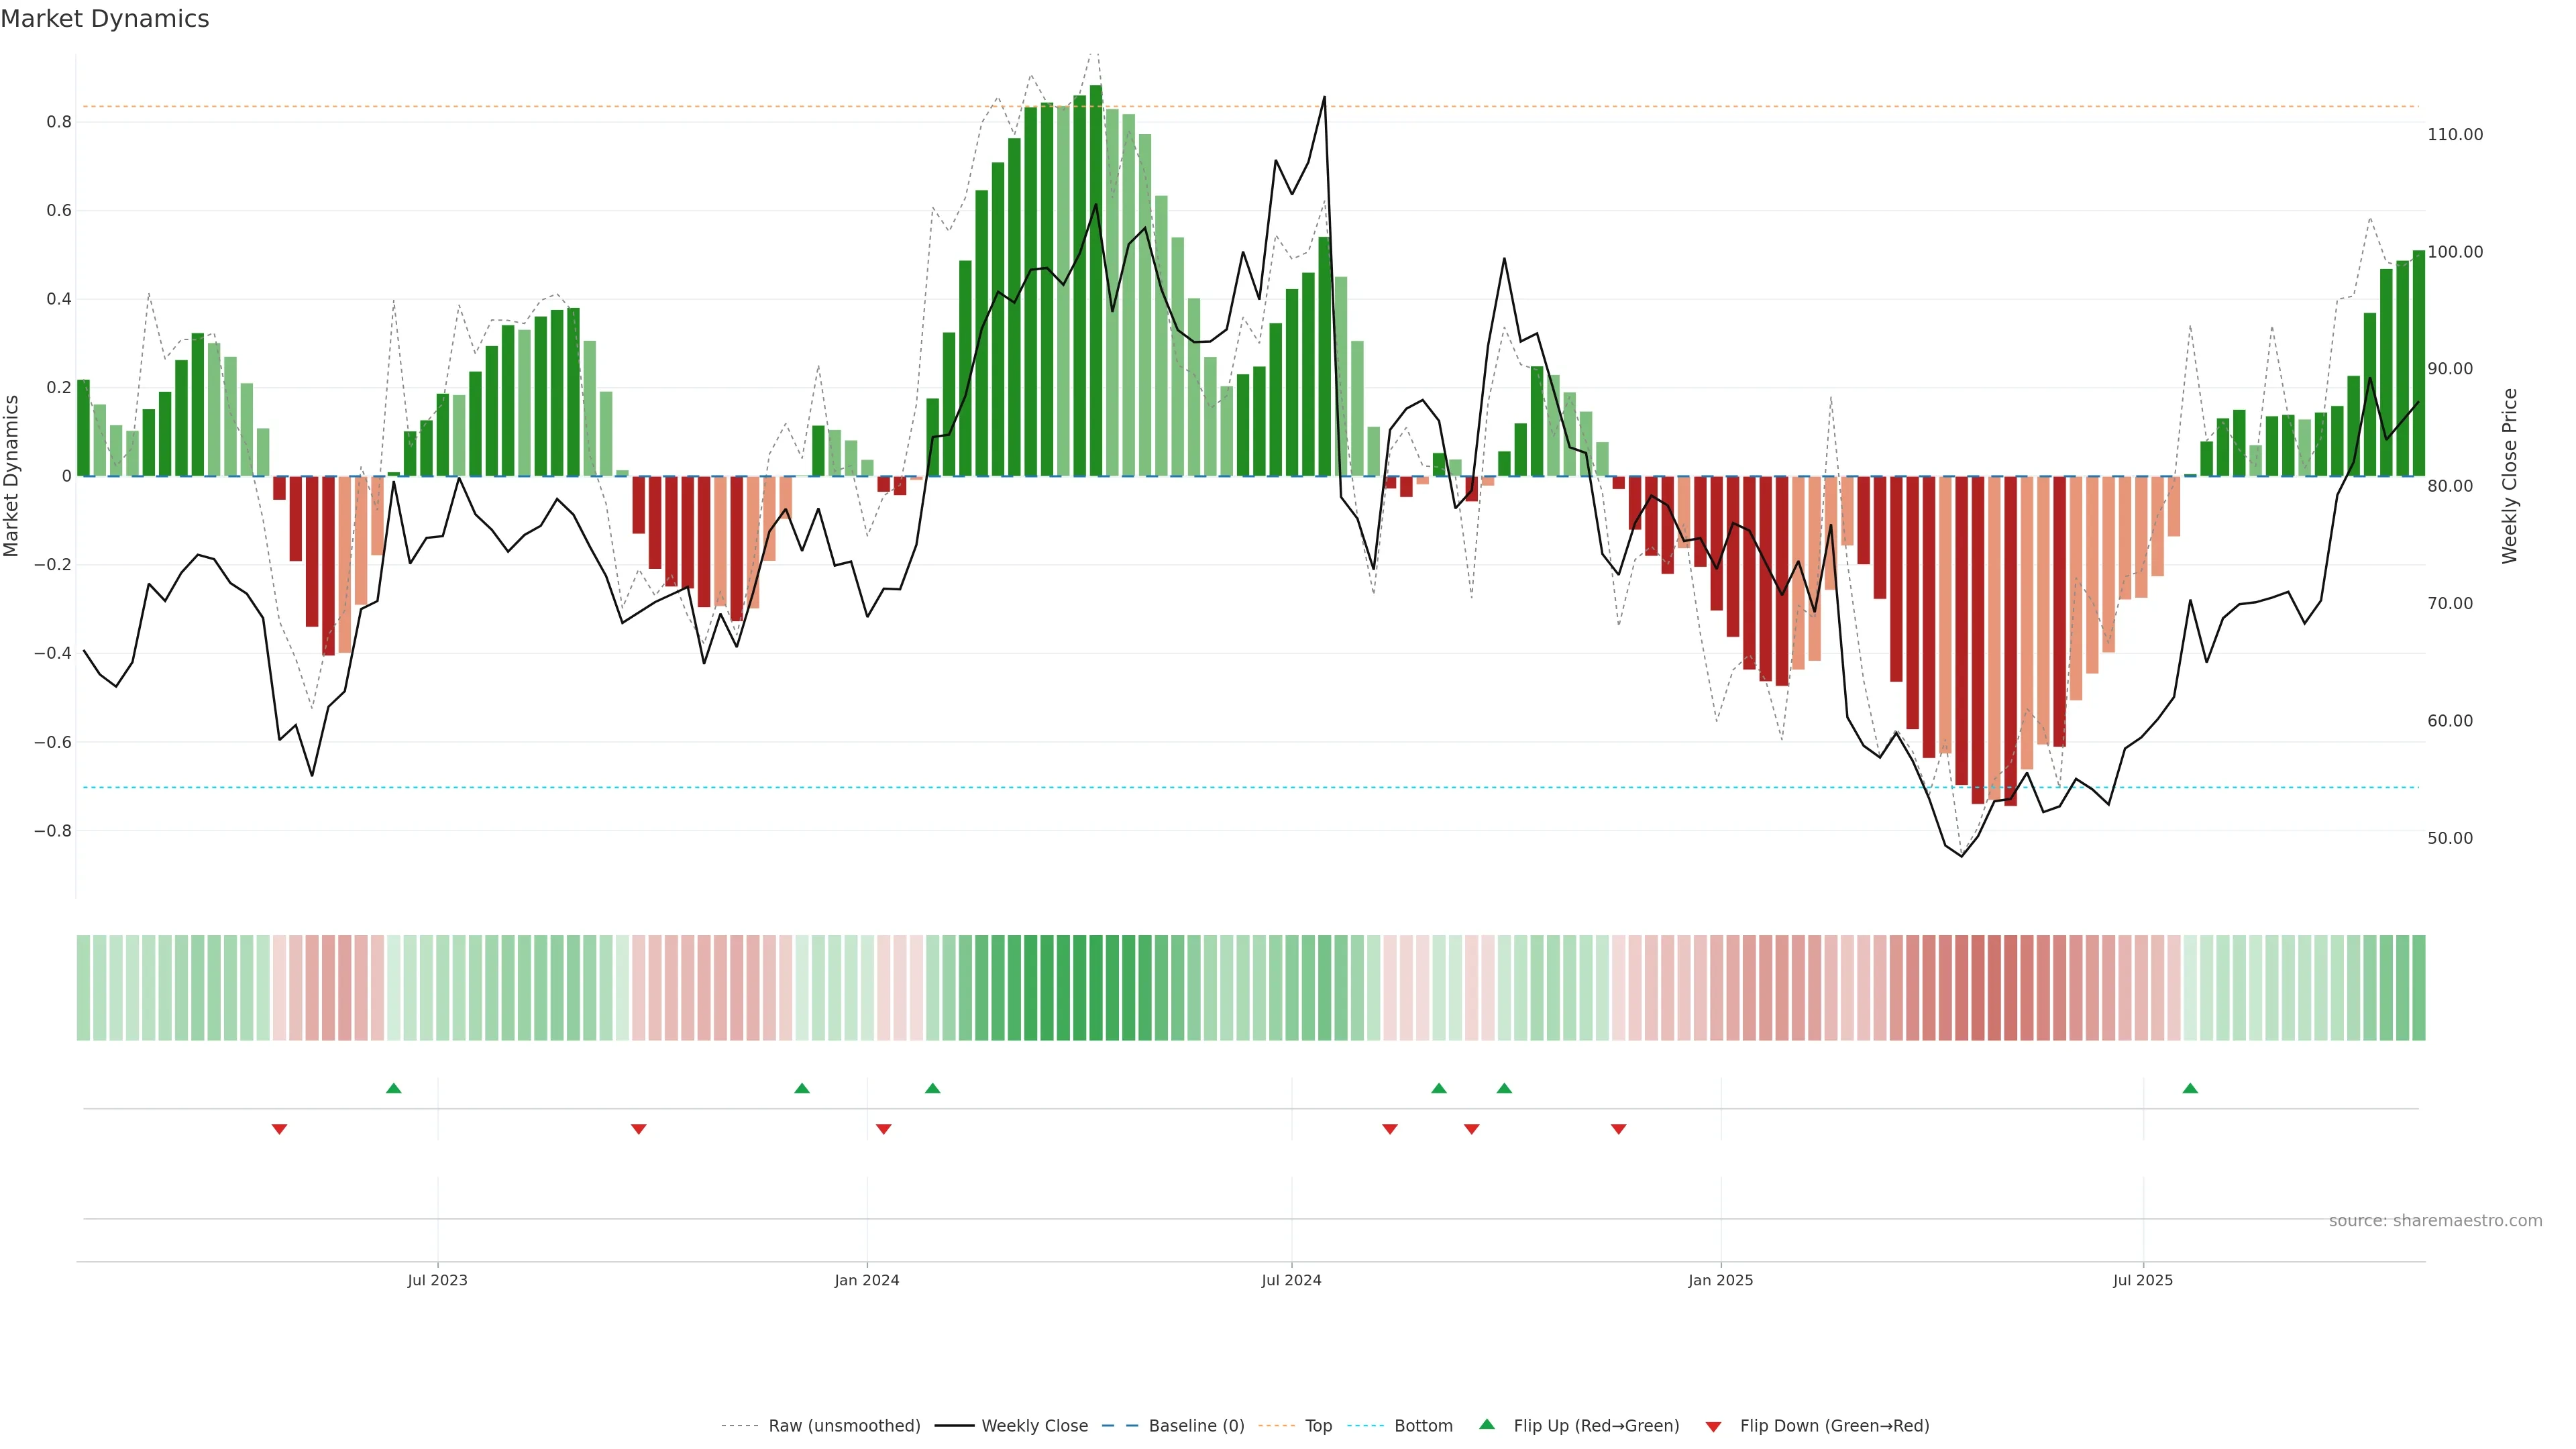
Task: Toggle the Weekly Close legend entry
Action: (1034, 1426)
